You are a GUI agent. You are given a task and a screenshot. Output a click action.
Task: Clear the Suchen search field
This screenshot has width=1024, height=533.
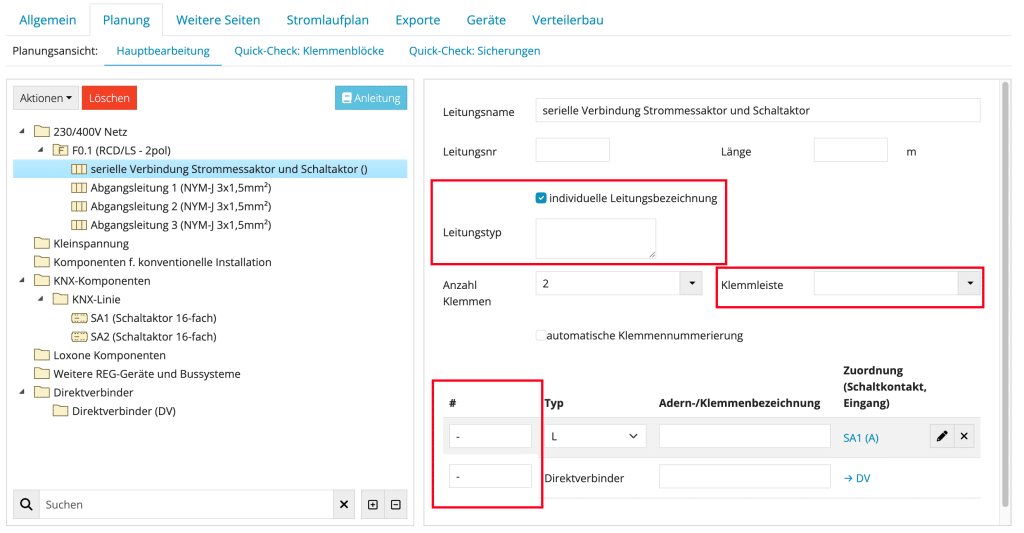click(344, 504)
